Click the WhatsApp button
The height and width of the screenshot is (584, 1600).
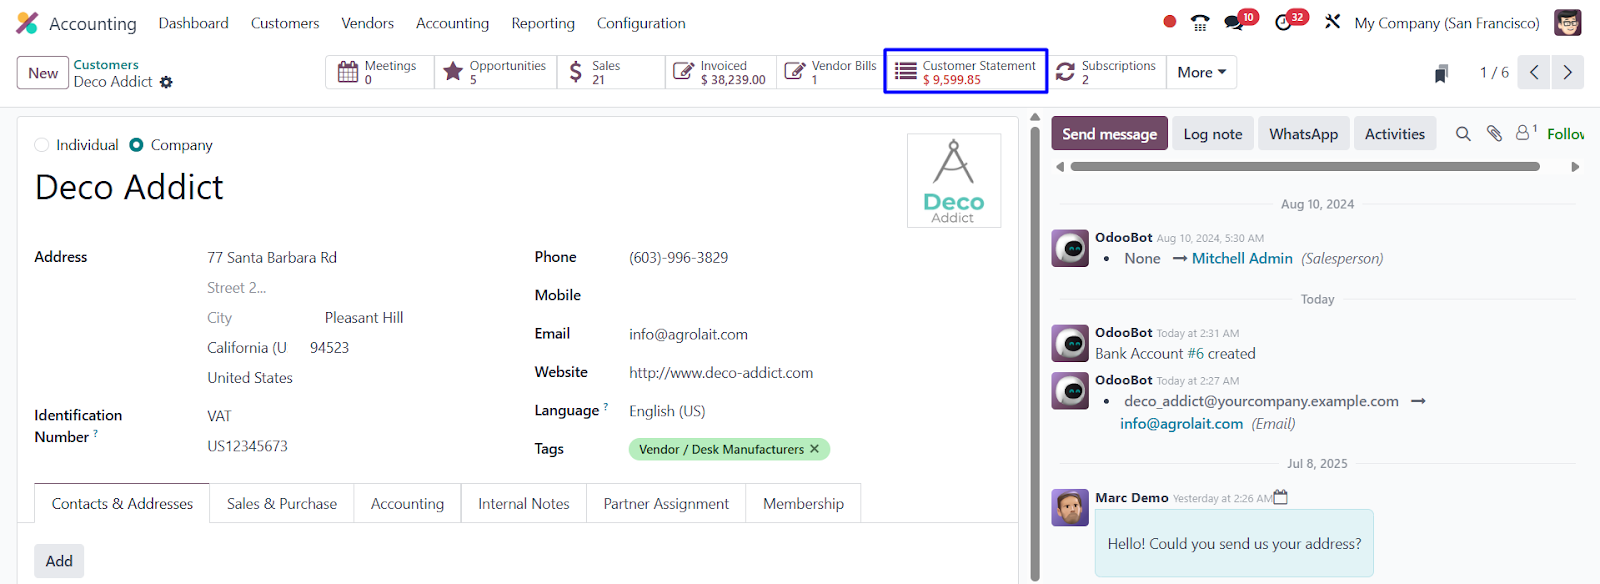click(x=1303, y=133)
